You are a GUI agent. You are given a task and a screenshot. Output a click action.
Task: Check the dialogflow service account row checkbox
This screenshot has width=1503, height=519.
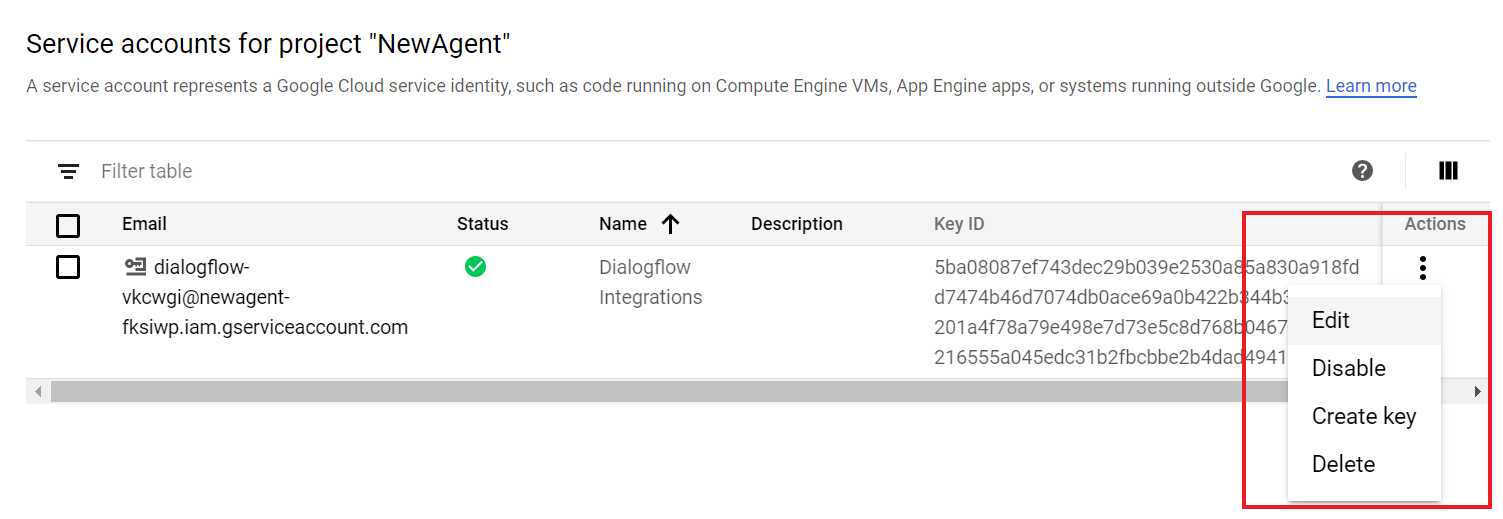pos(68,268)
